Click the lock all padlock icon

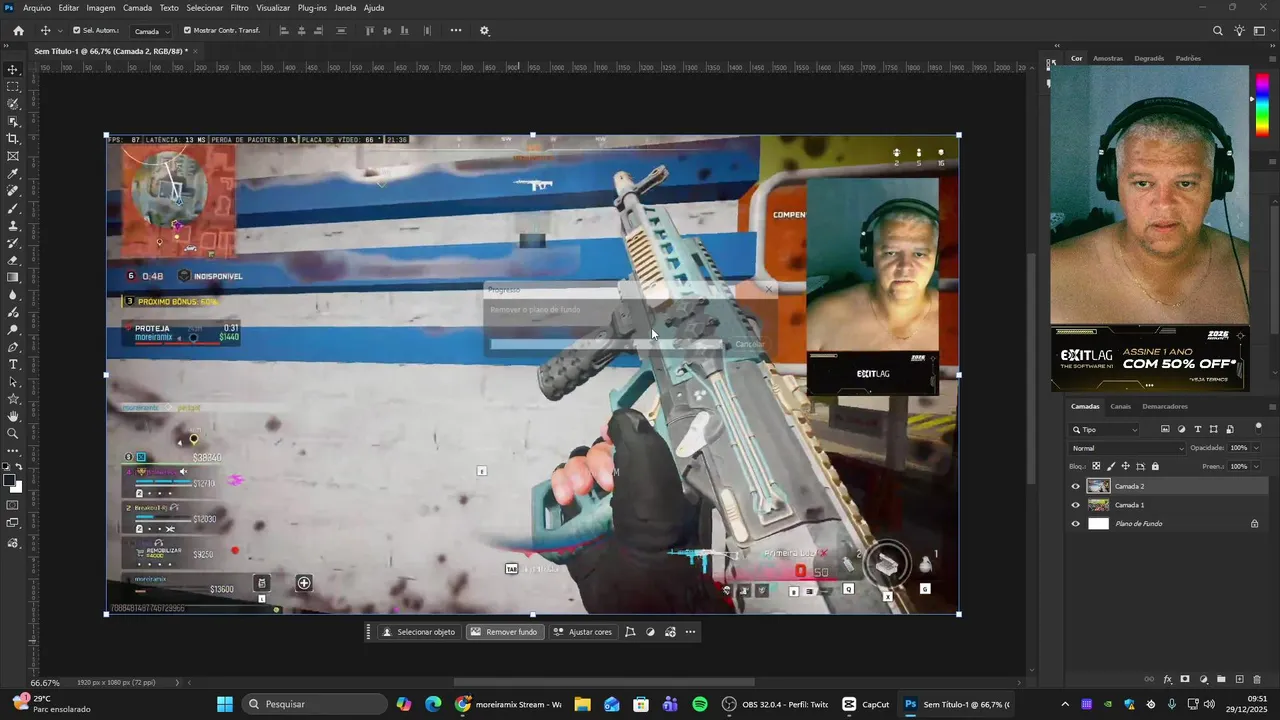(x=1155, y=466)
